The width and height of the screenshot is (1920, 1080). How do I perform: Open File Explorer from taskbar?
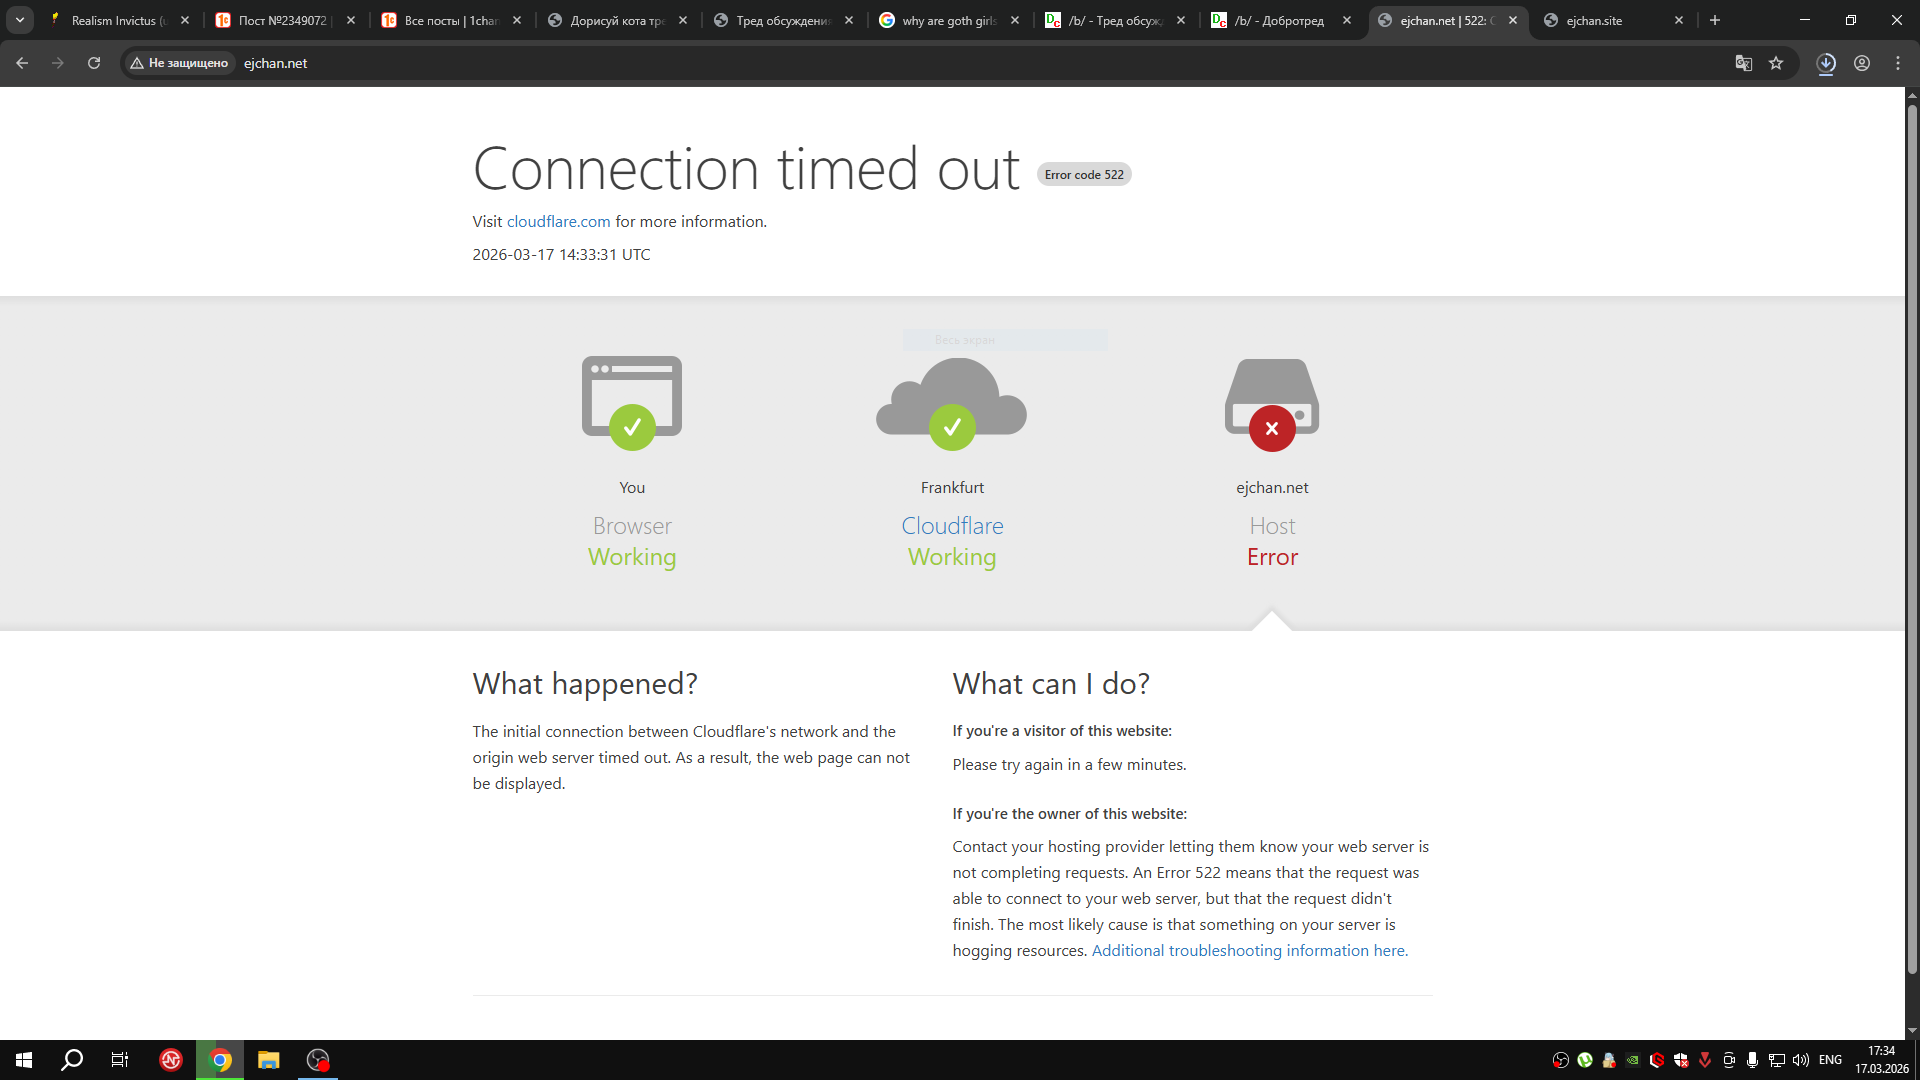[x=268, y=1060]
